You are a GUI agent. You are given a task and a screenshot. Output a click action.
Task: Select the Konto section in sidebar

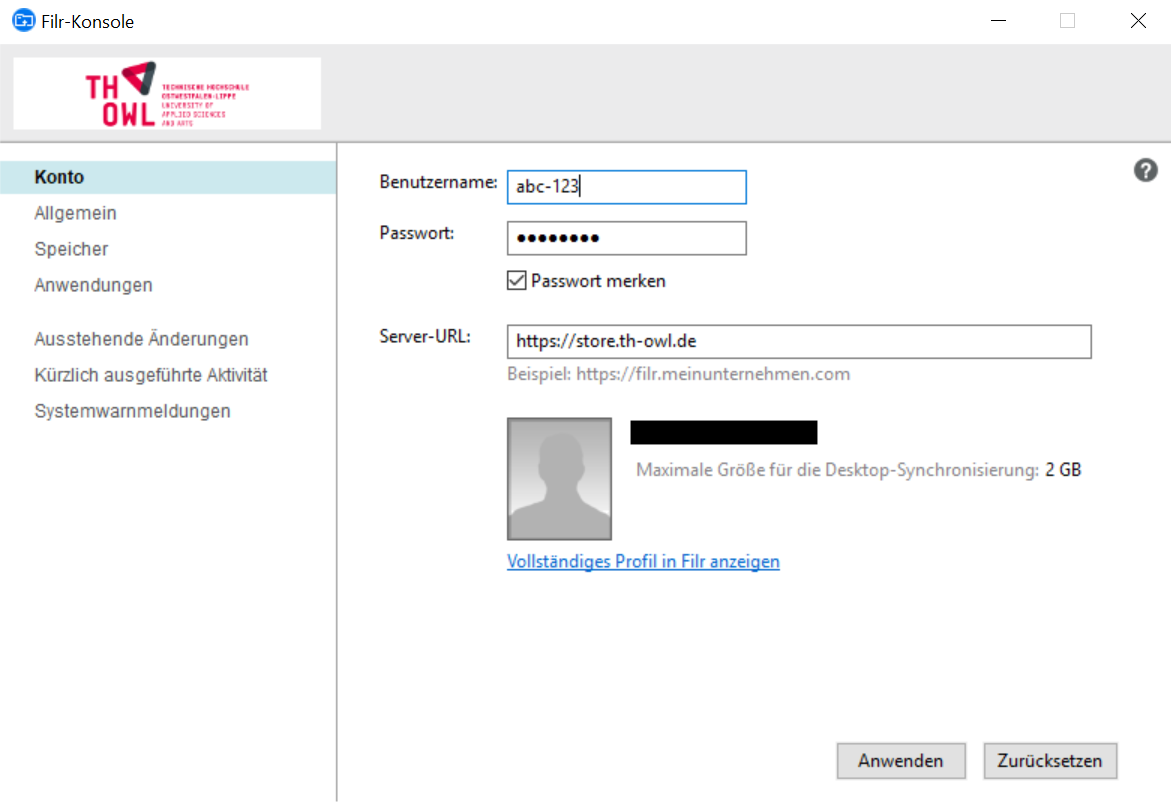click(x=59, y=177)
